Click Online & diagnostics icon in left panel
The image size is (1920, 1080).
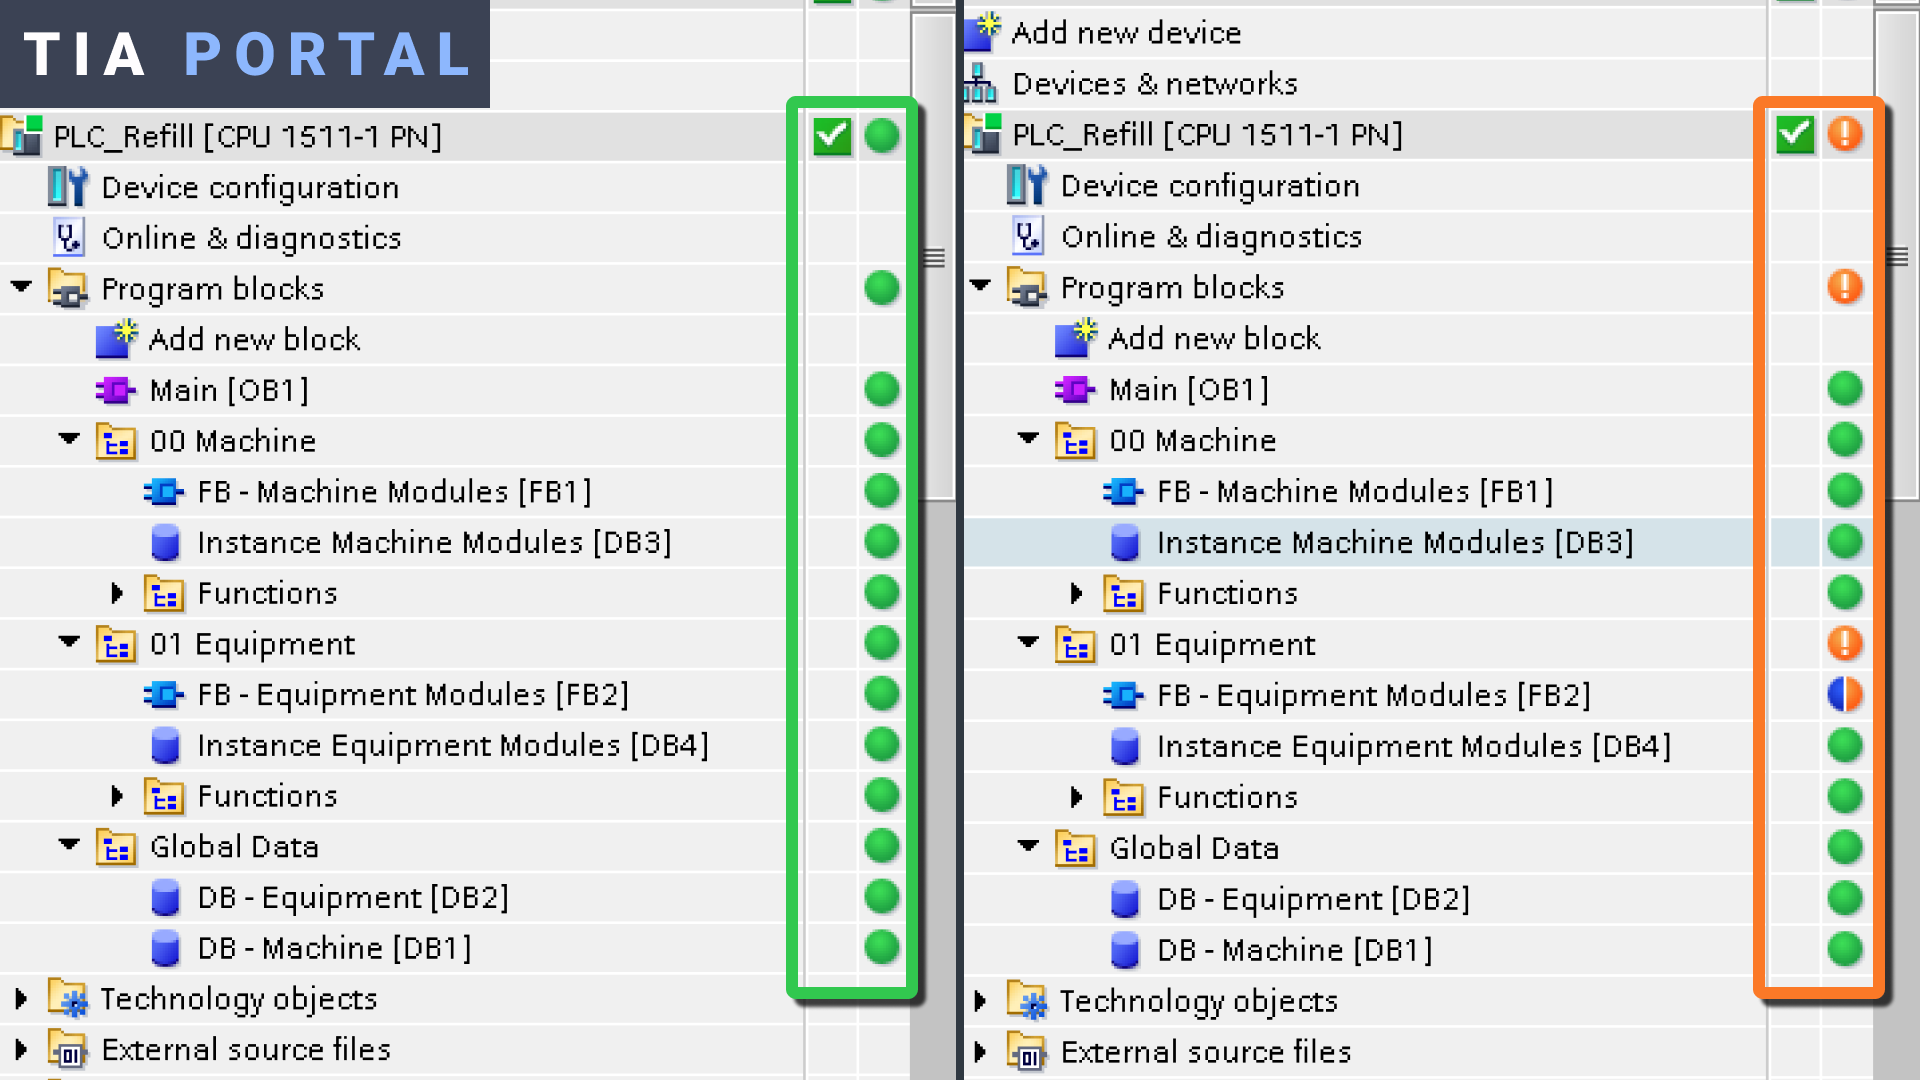point(68,238)
